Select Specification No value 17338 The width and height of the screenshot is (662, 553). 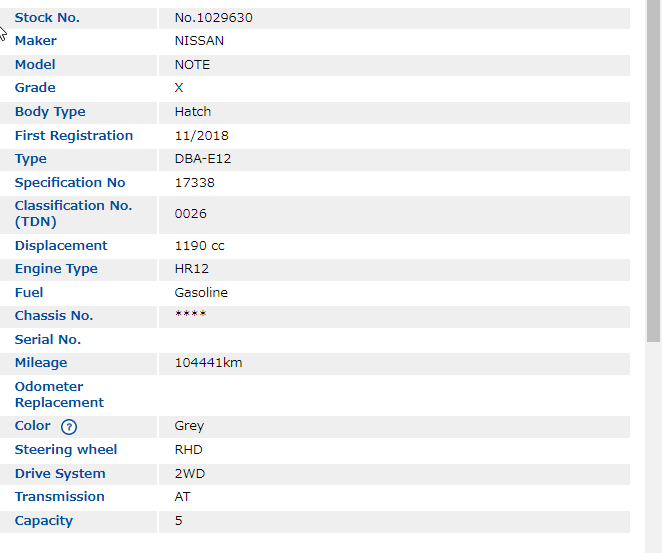click(x=194, y=183)
